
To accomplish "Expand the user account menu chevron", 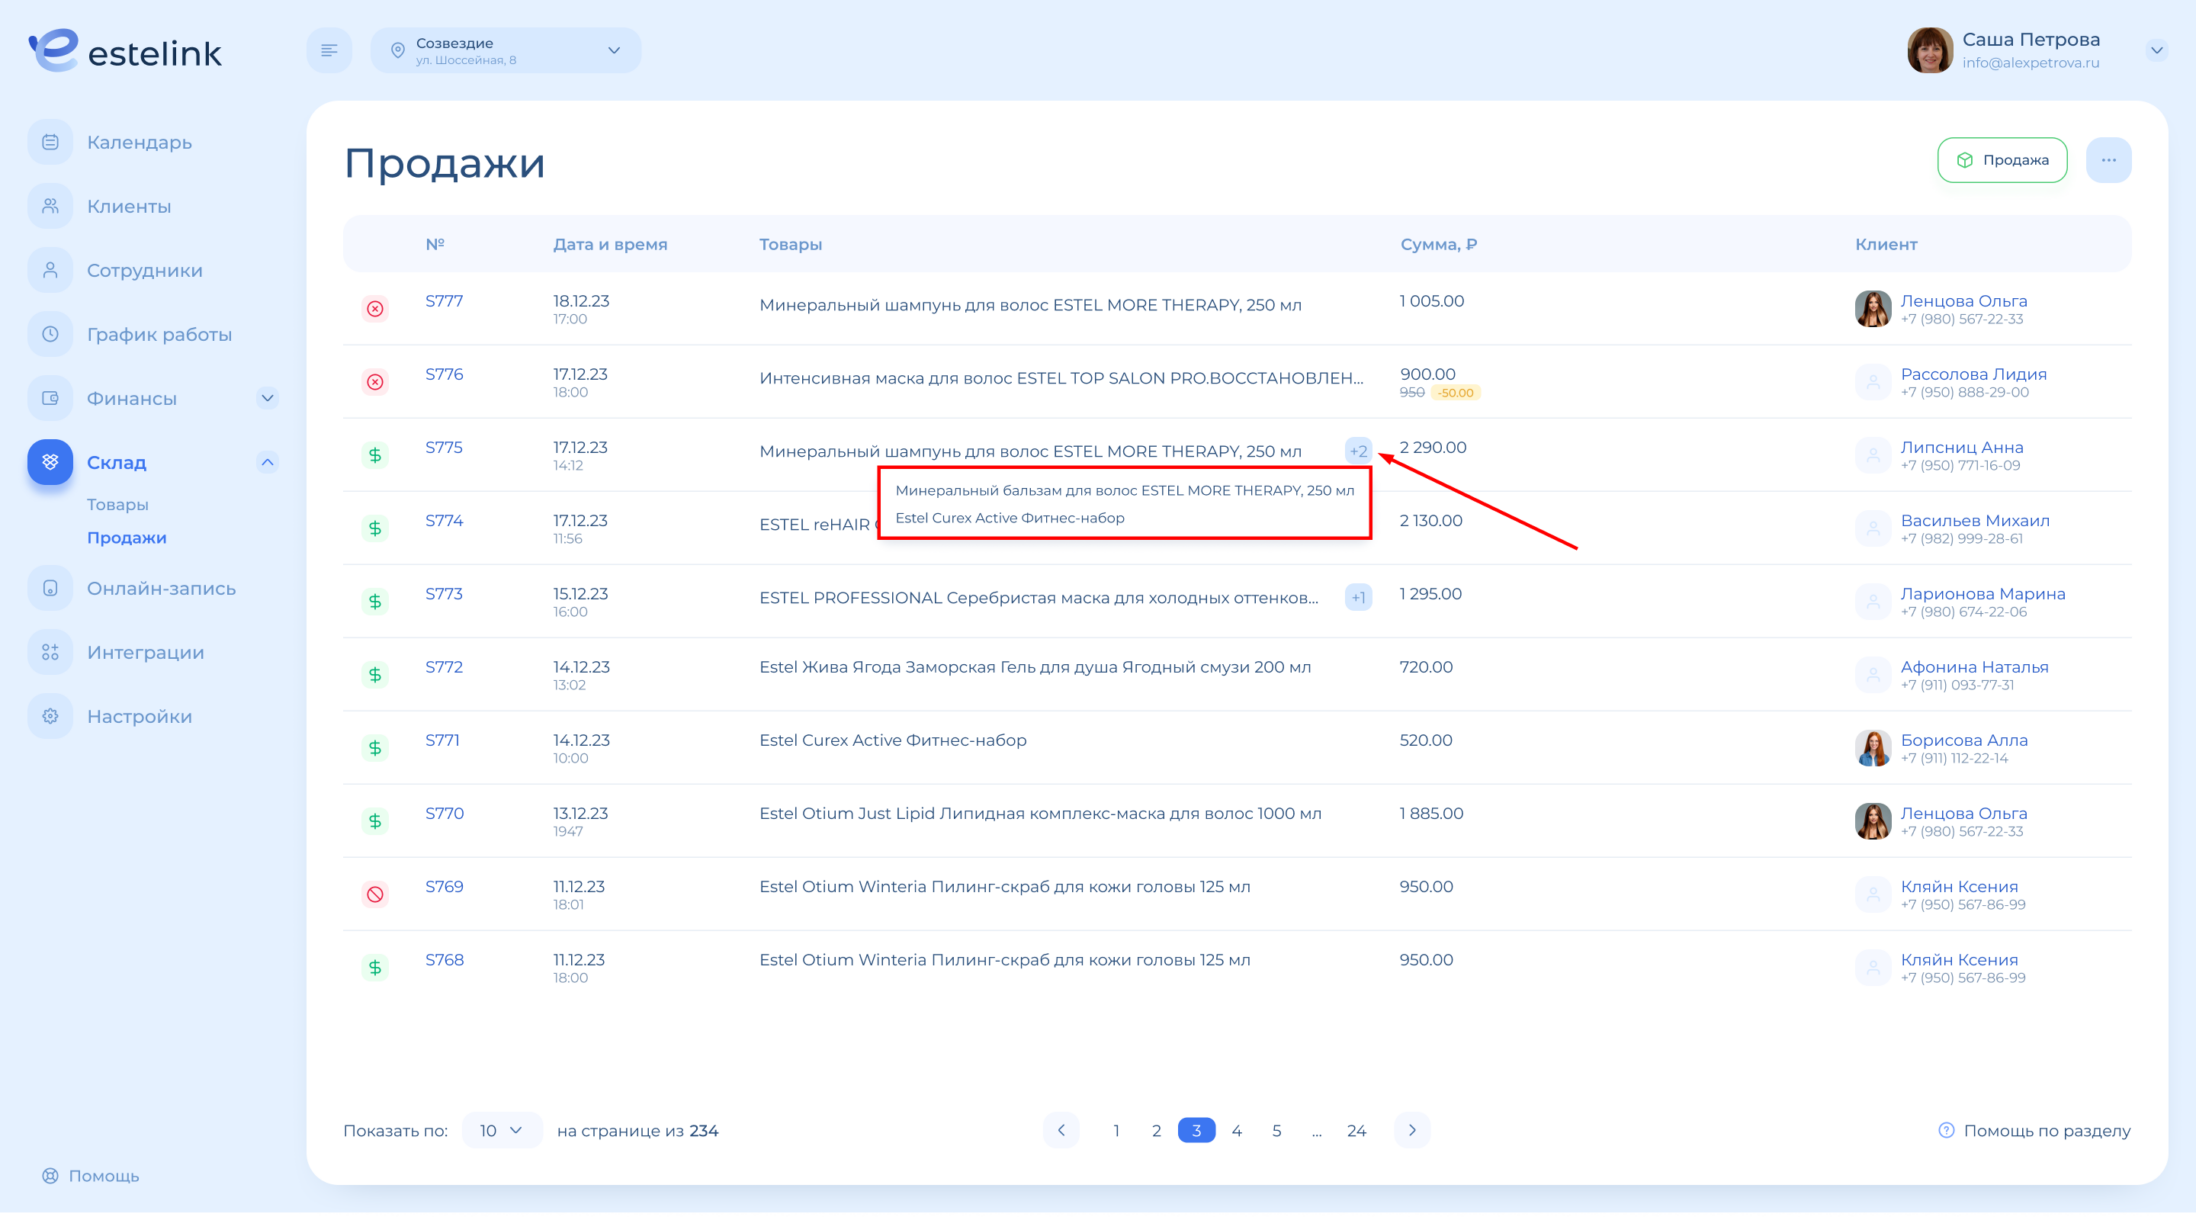I will pos(2157,50).
